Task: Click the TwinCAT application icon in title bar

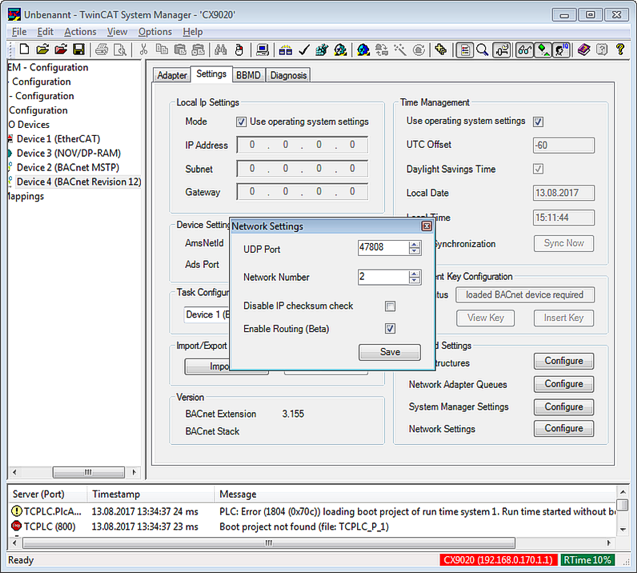Action: (x=14, y=15)
